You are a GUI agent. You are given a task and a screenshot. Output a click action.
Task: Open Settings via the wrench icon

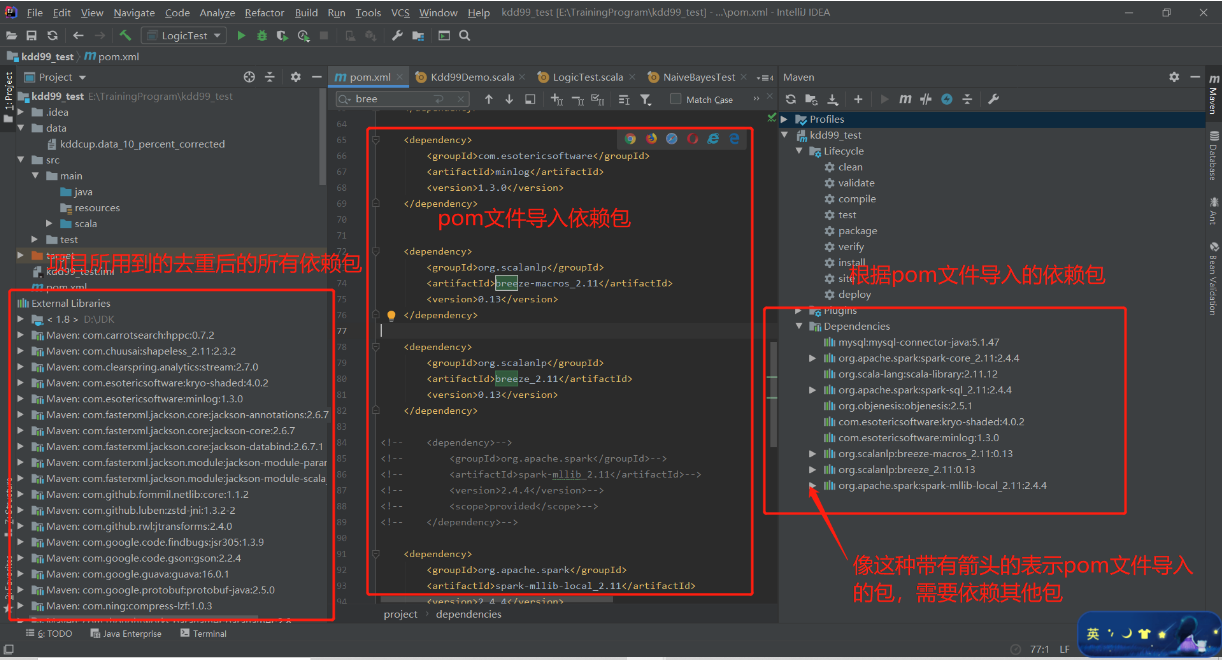click(397, 35)
